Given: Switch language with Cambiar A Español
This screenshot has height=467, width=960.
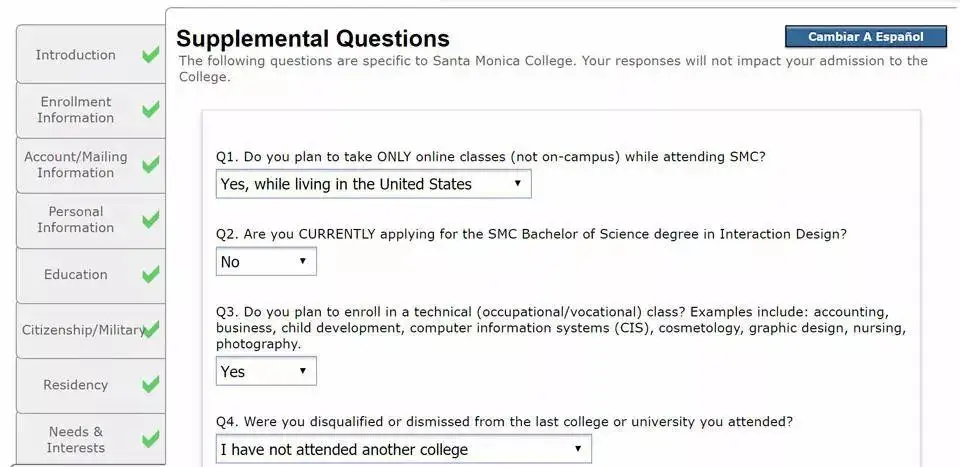Looking at the screenshot, I should (x=865, y=37).
